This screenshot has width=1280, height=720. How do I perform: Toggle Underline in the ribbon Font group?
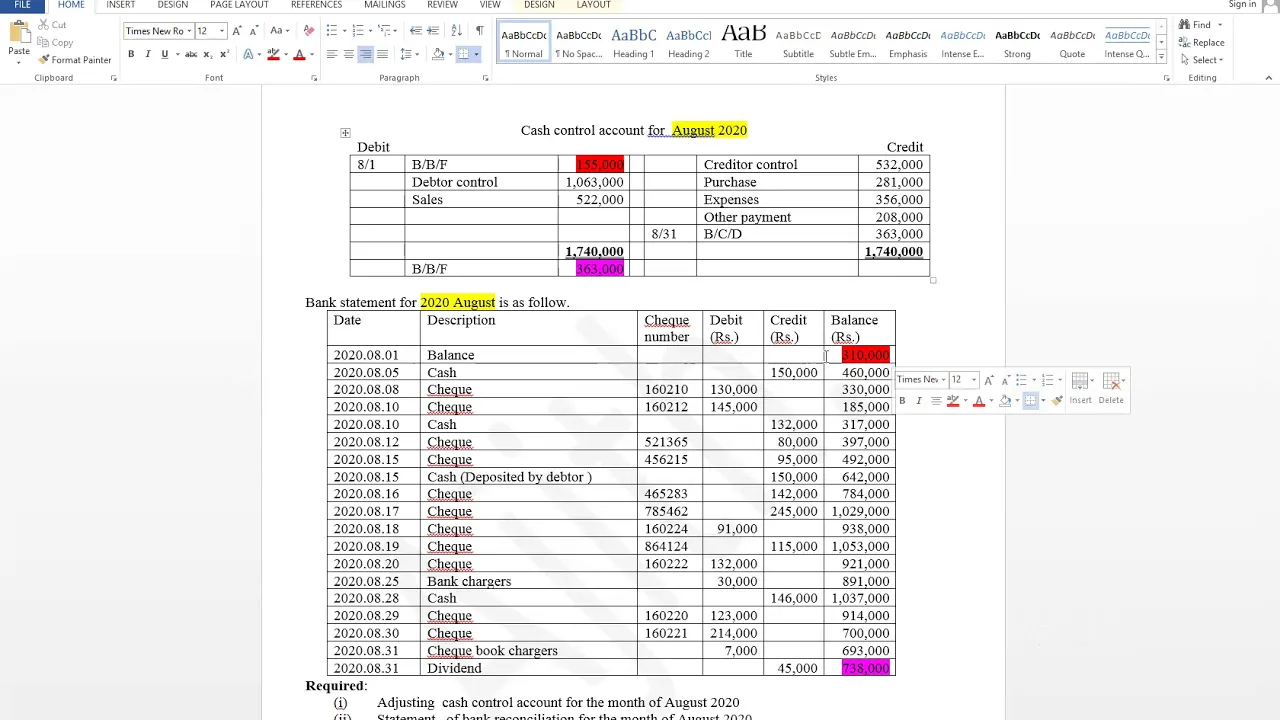pos(163,54)
